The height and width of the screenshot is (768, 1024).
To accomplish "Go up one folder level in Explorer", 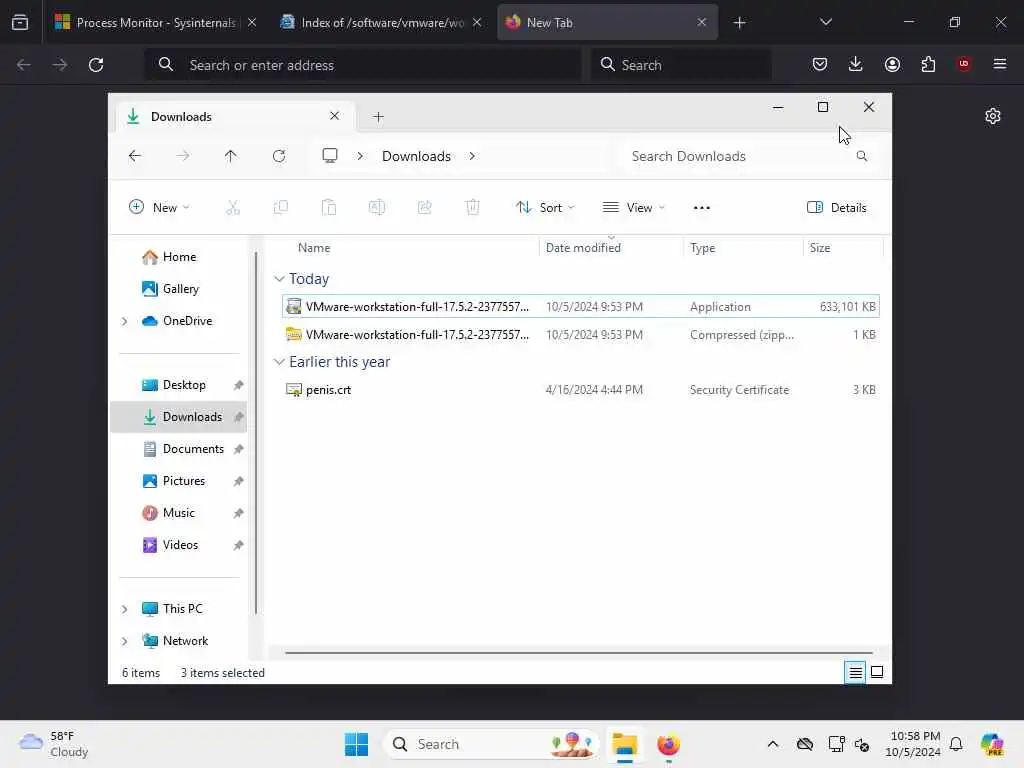I will (231, 156).
